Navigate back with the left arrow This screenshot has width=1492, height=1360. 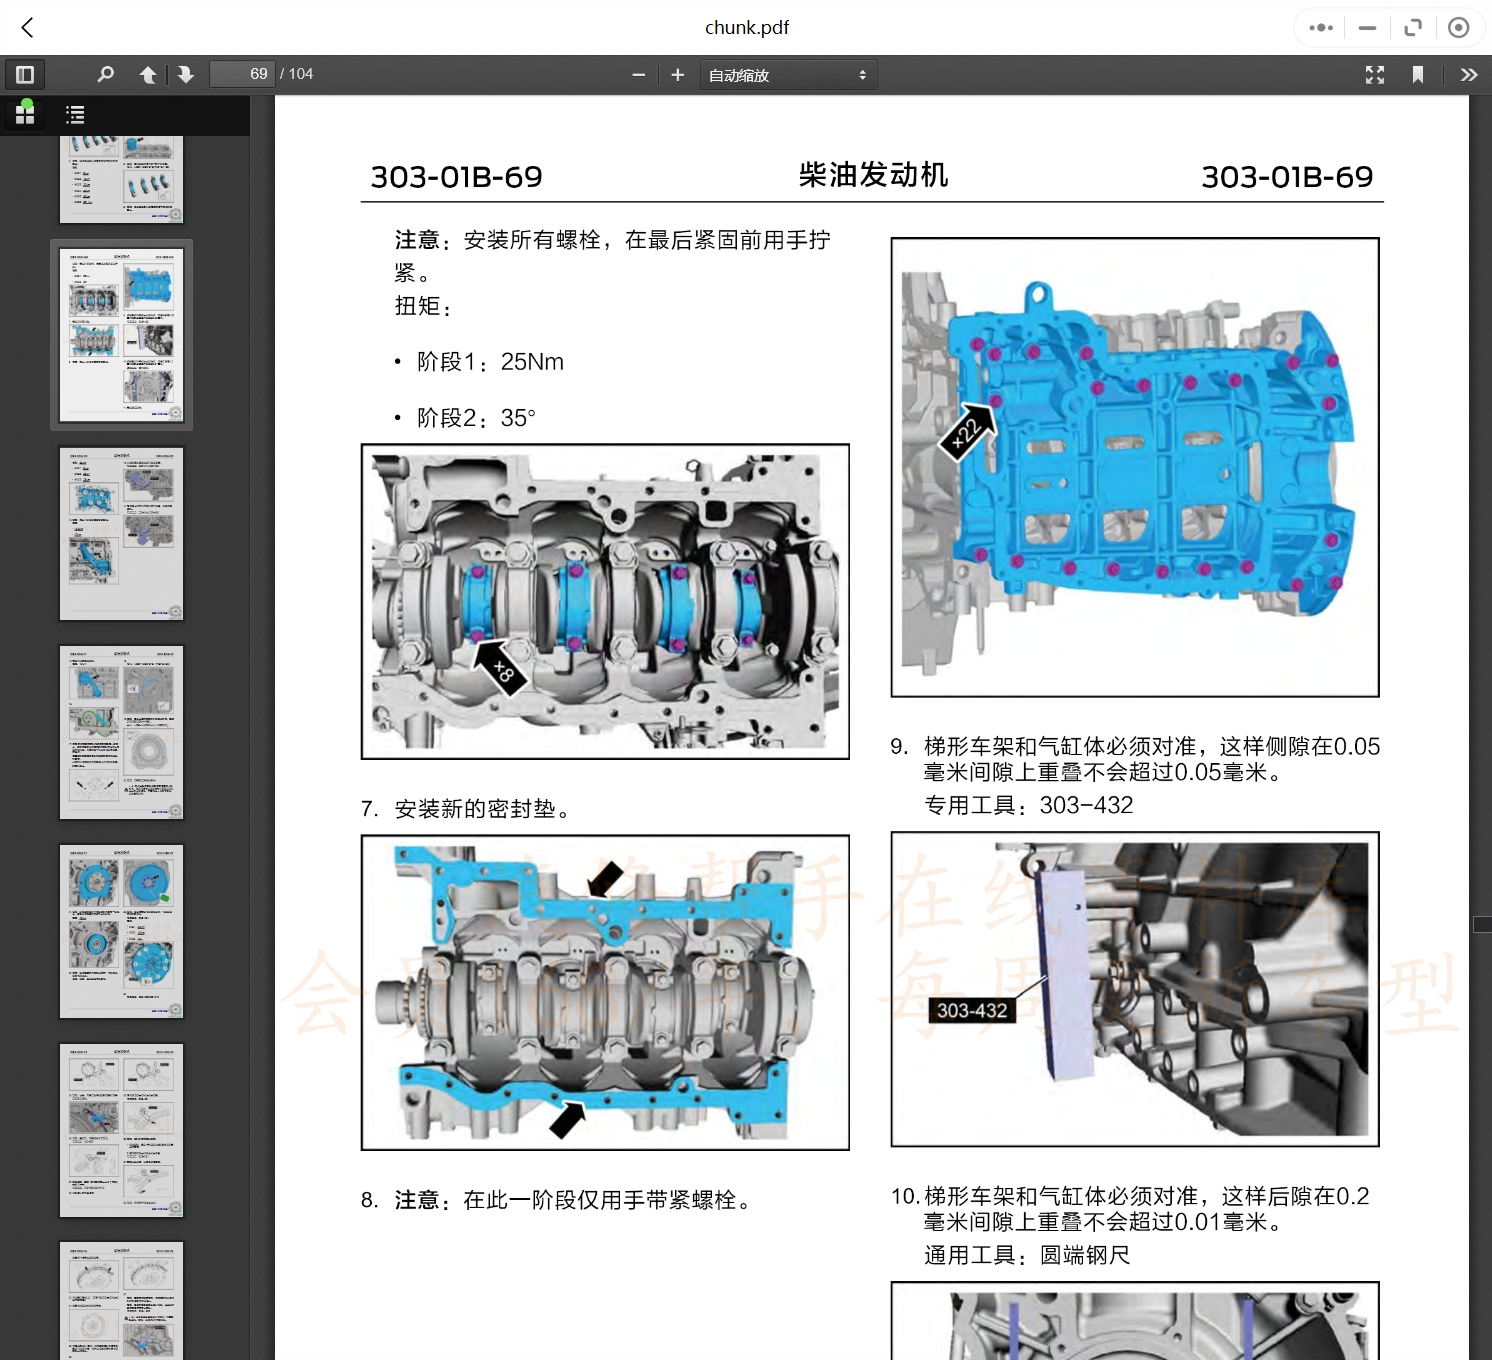tap(27, 27)
